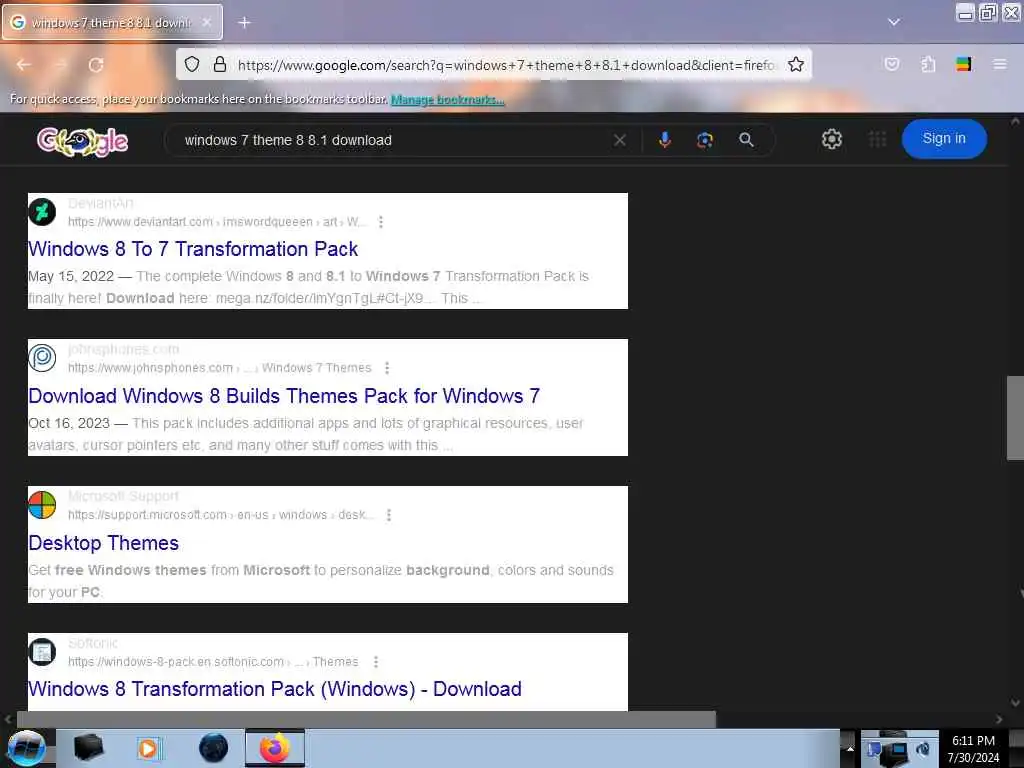Image resolution: width=1024 pixels, height=768 pixels.
Task: Open the Extensions puzzle icon
Action: point(928,64)
